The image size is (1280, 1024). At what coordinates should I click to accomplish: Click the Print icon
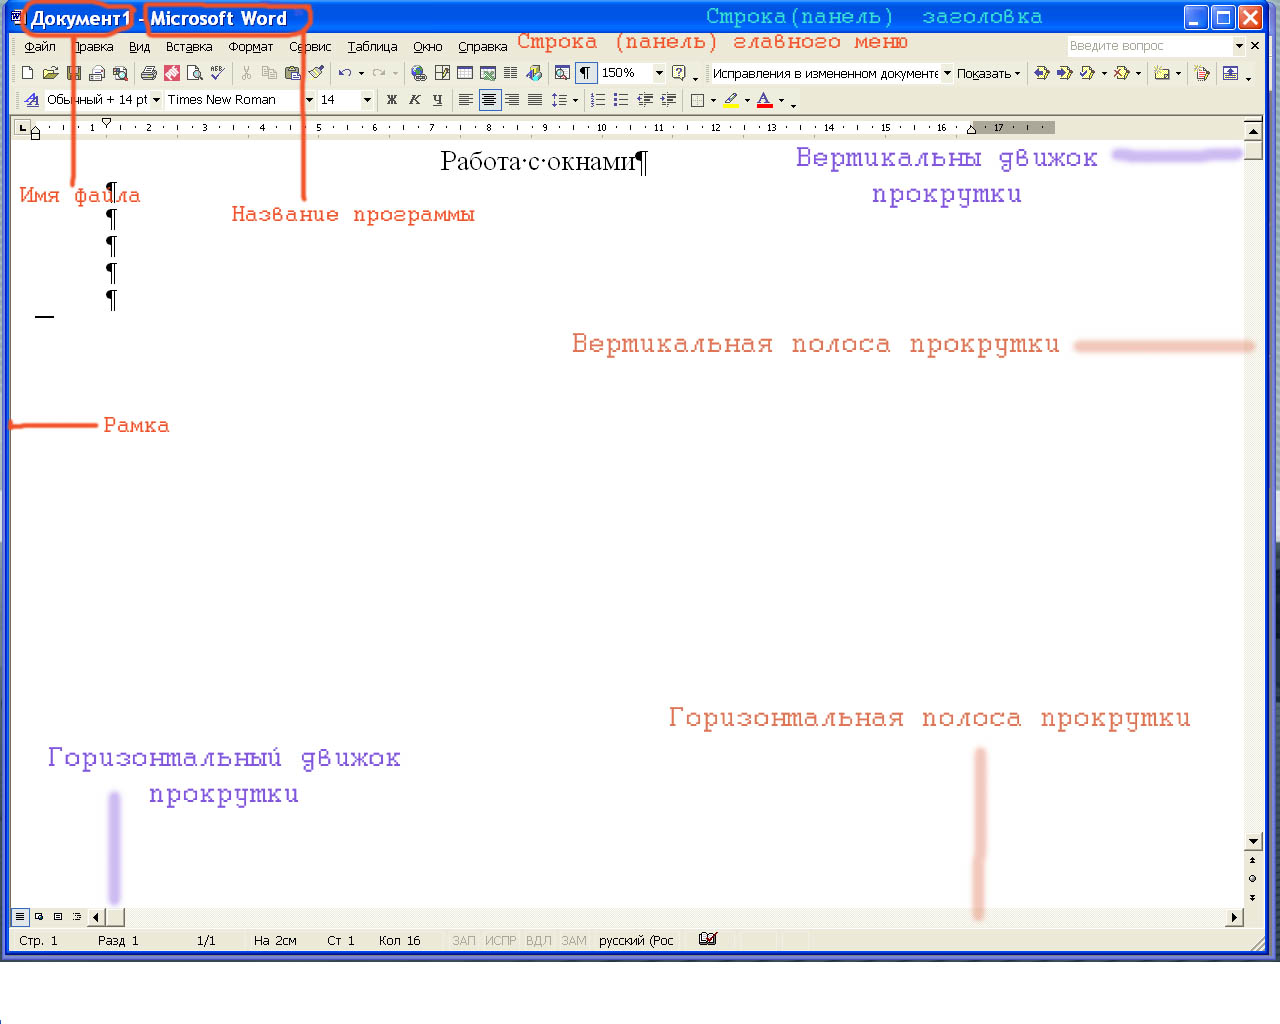coord(149,73)
